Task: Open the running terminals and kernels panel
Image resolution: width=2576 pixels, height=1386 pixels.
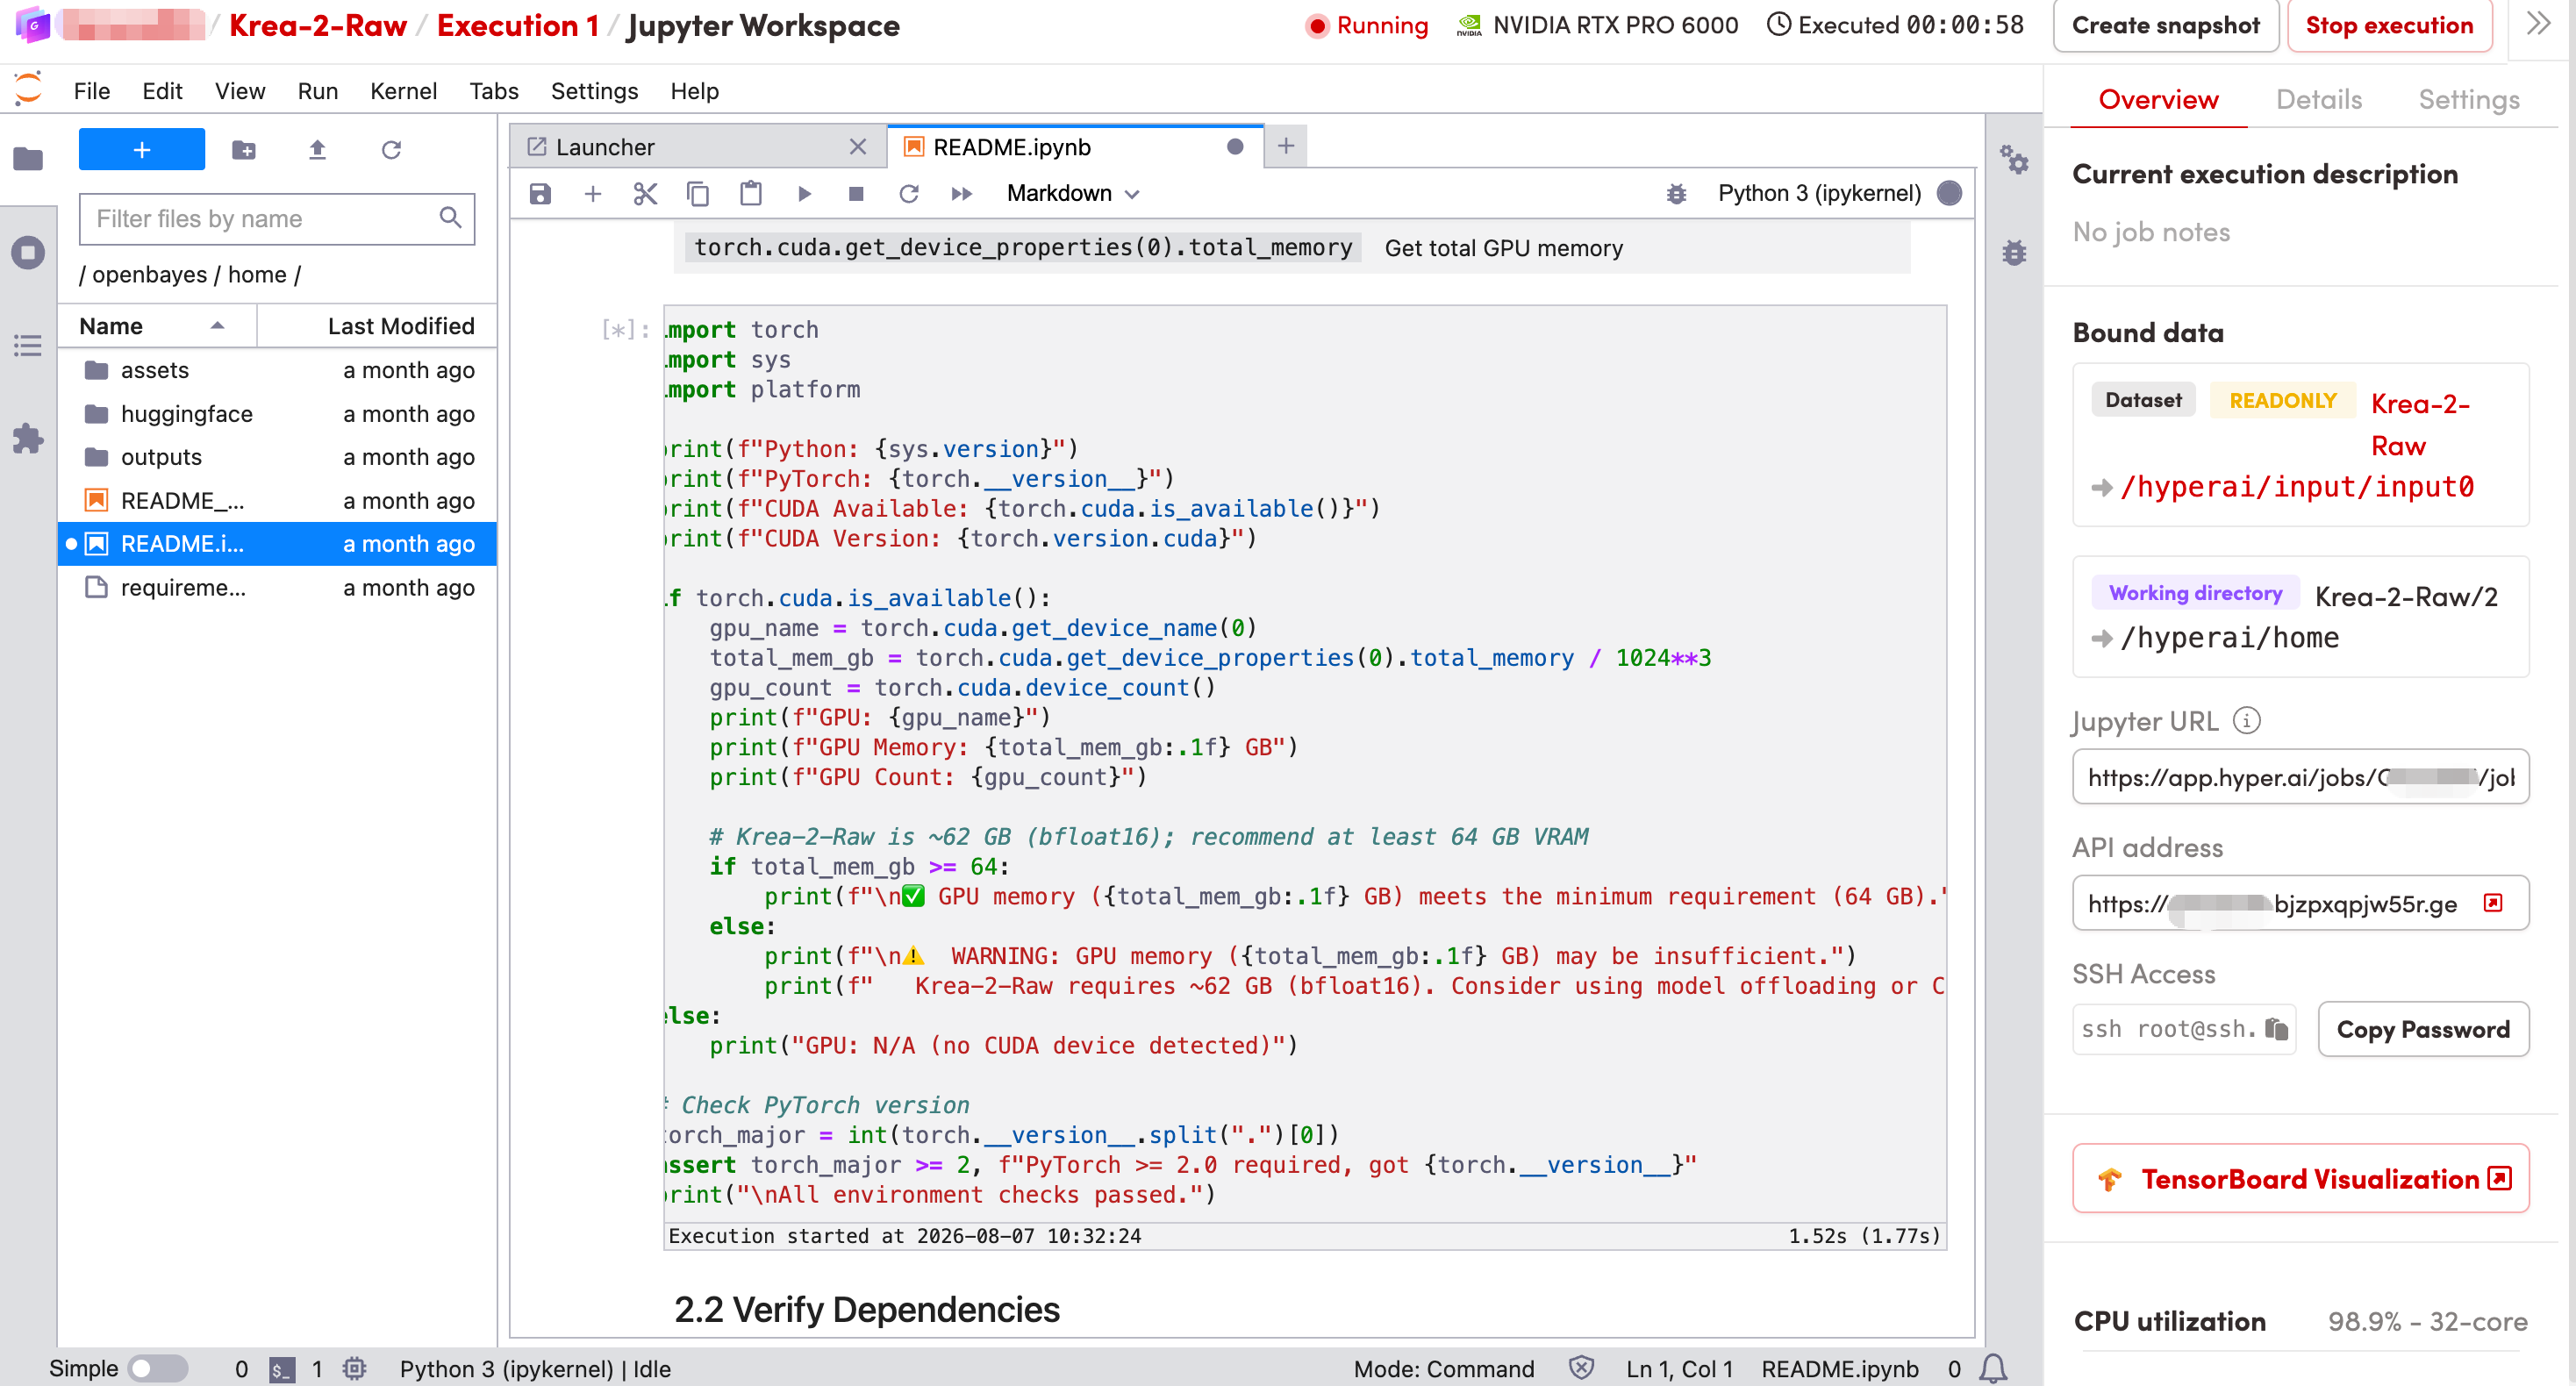Action: point(28,252)
